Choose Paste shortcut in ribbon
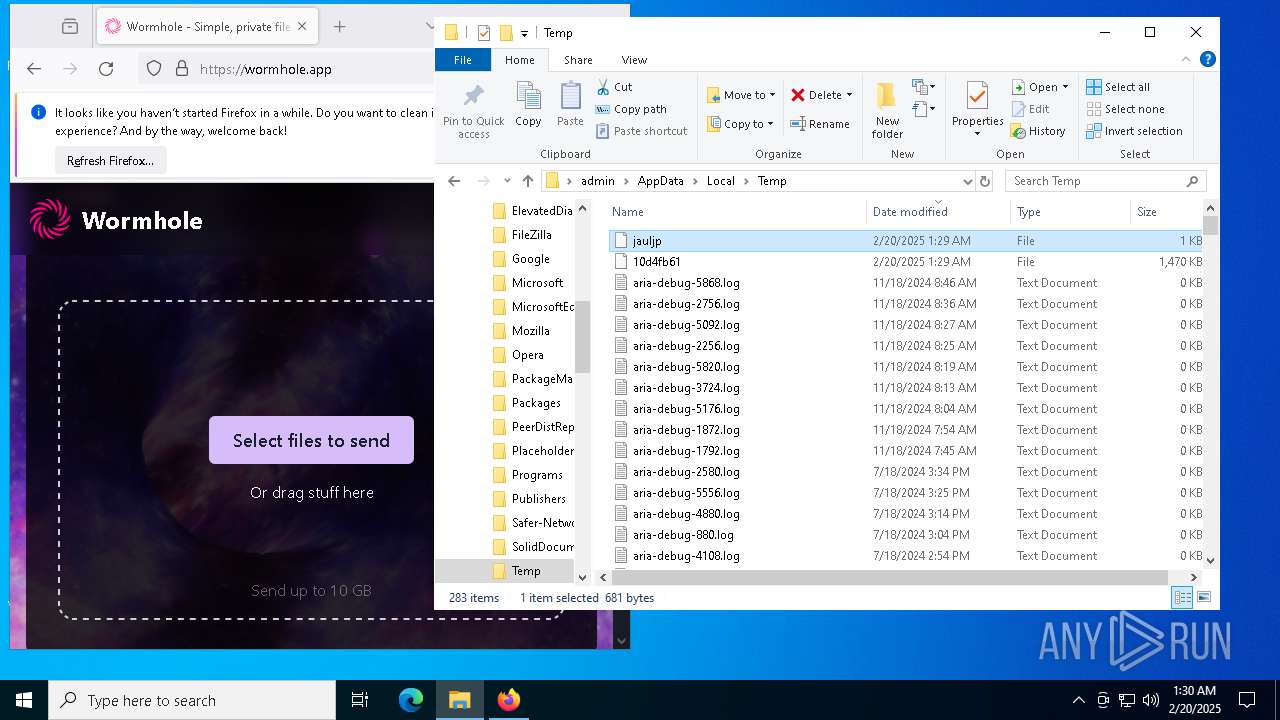 click(642, 131)
